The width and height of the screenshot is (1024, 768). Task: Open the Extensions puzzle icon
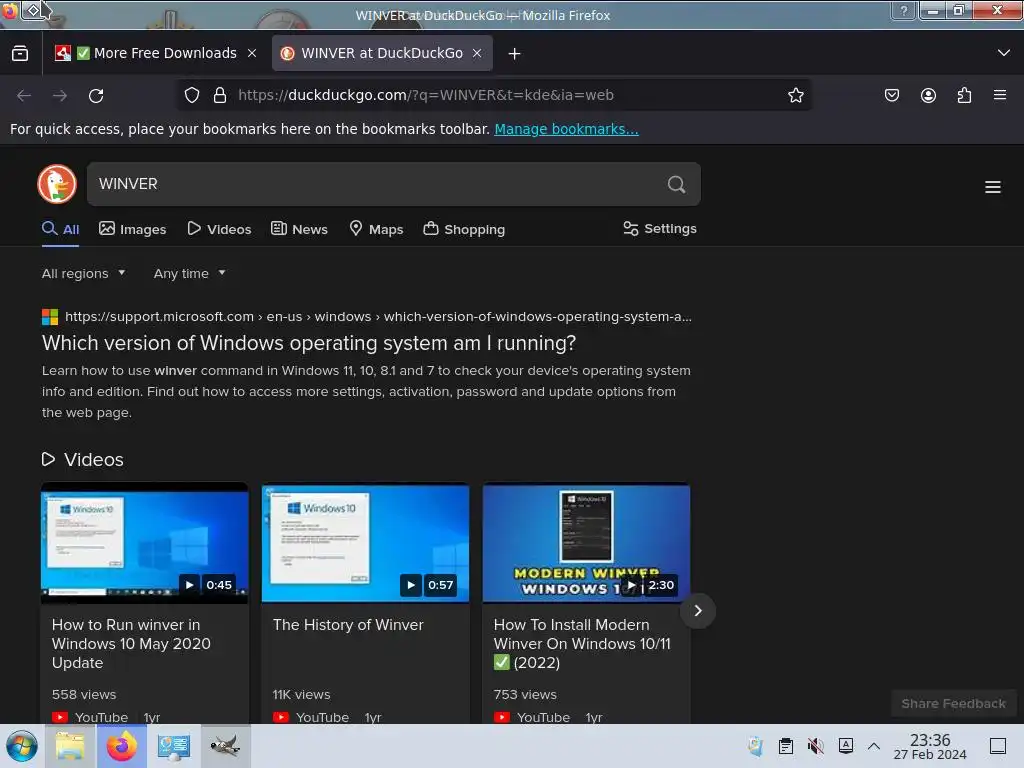coord(964,95)
